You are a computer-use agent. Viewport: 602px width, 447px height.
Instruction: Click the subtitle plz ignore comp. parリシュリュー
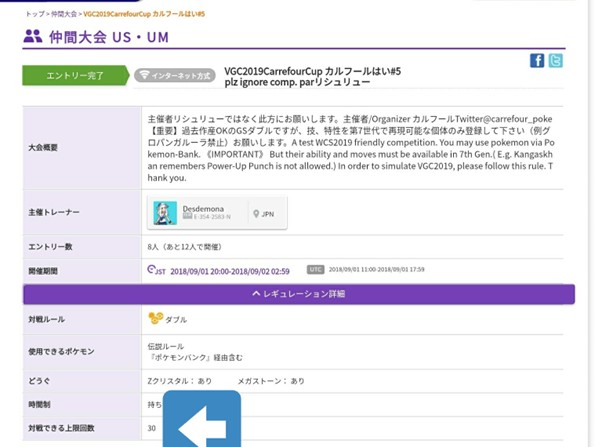[x=297, y=82]
